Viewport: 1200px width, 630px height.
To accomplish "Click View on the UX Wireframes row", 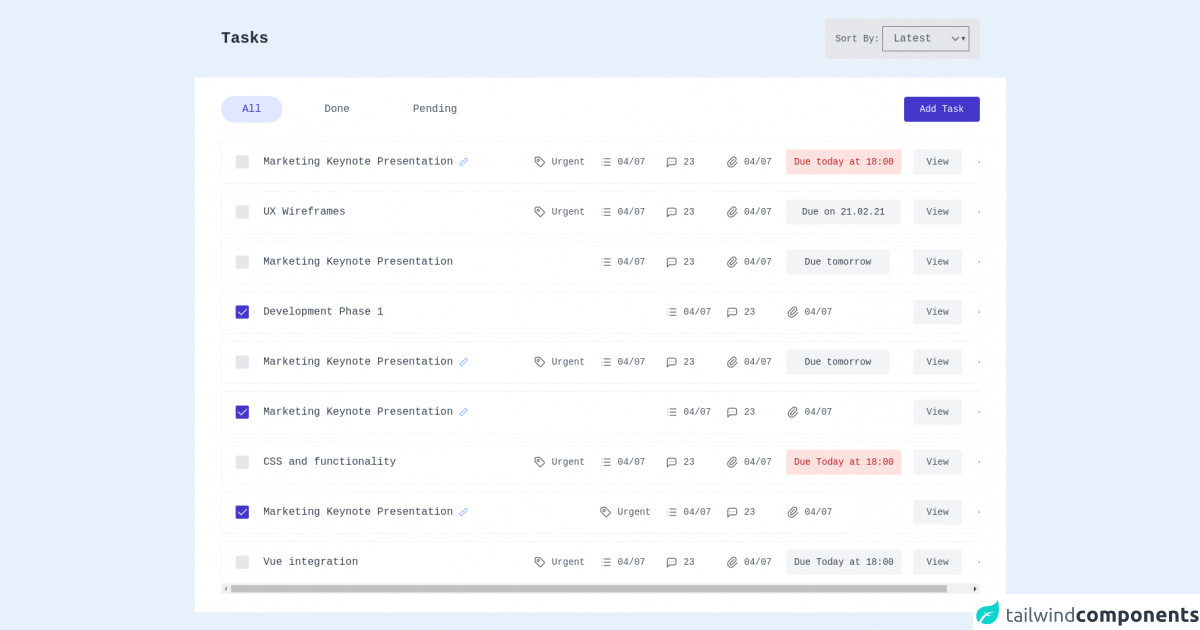I will click(937, 211).
